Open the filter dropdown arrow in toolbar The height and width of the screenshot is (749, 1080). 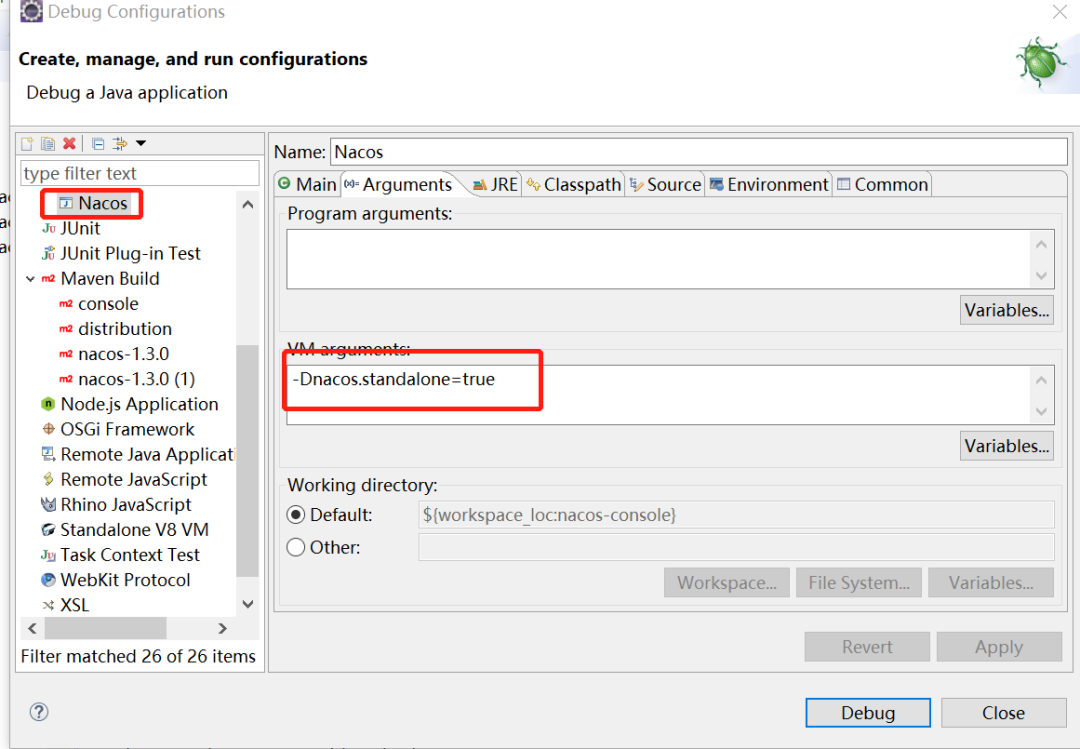pyautogui.click(x=141, y=143)
